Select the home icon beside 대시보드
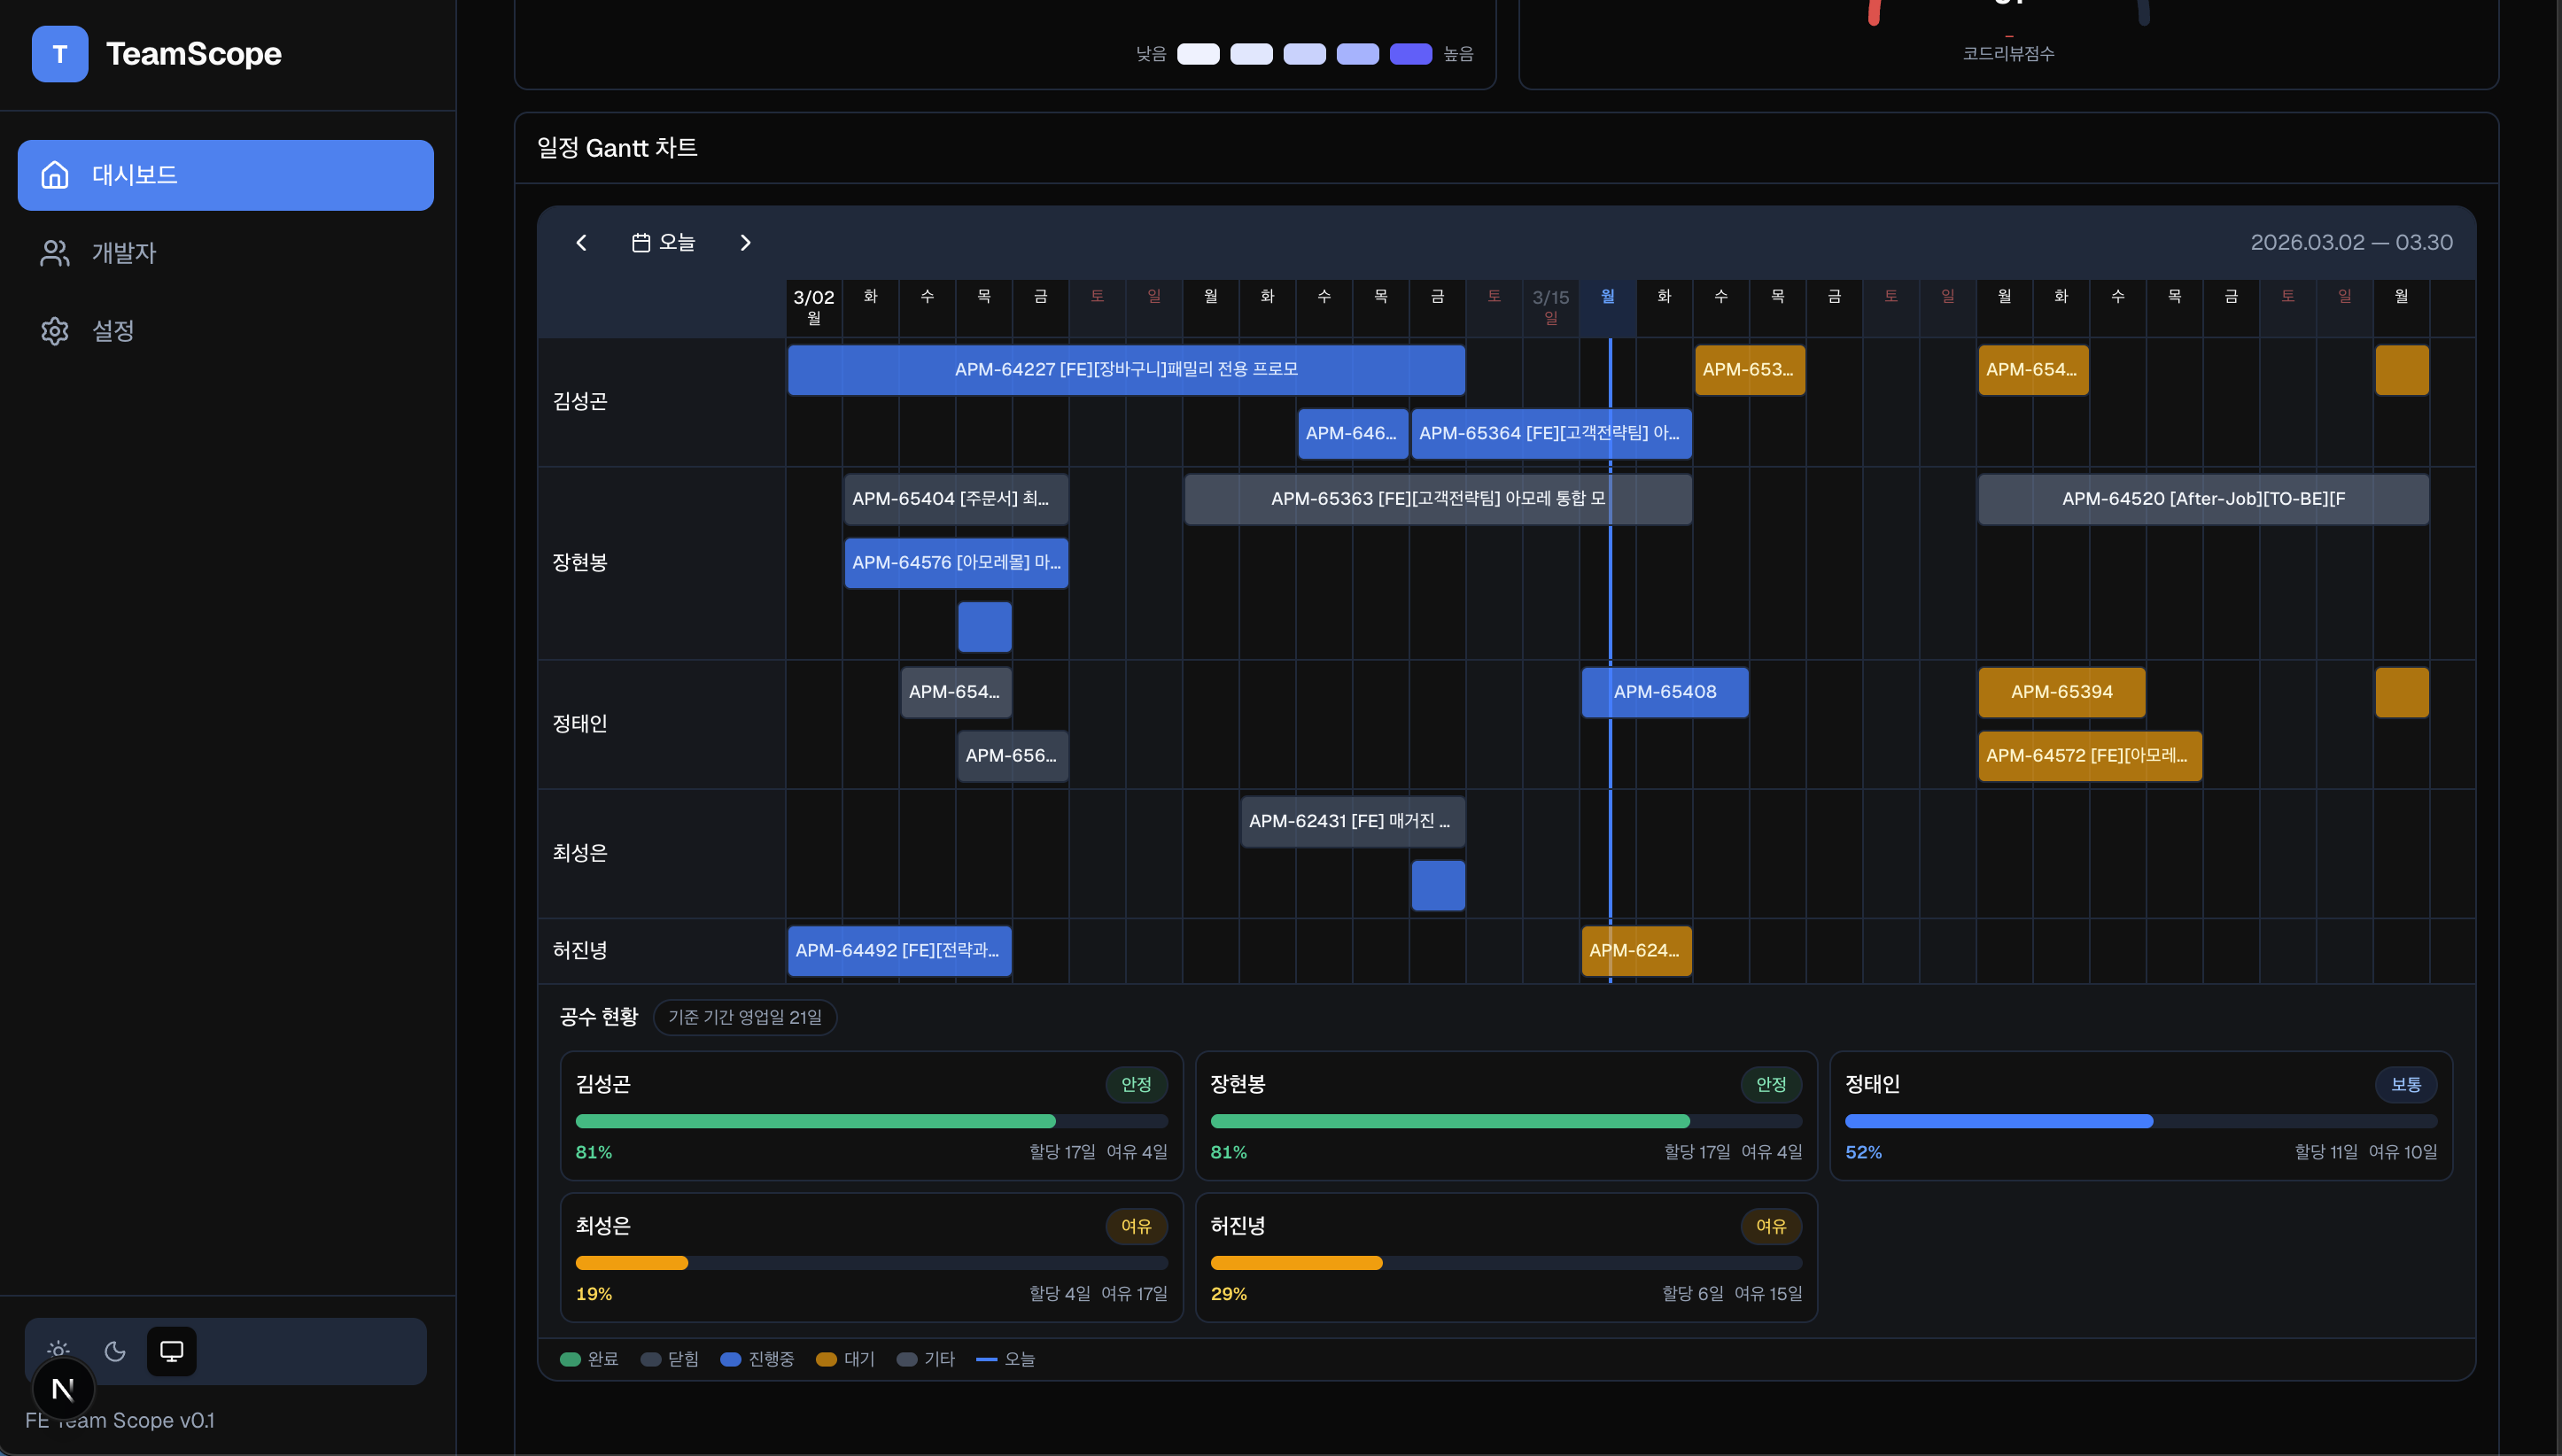The width and height of the screenshot is (2562, 1456). click(x=54, y=175)
